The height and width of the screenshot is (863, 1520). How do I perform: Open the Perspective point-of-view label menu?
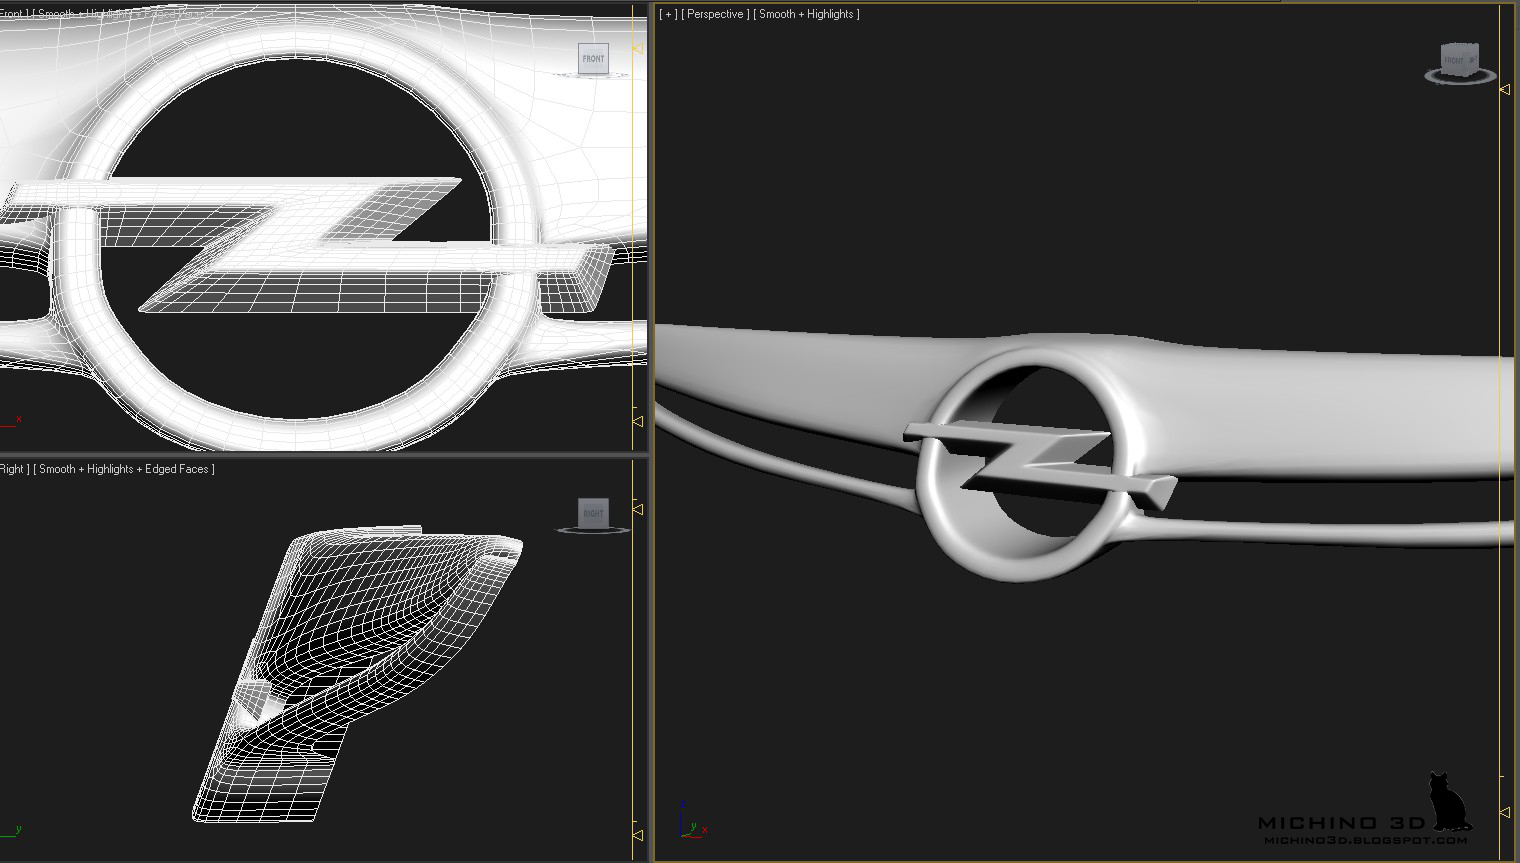point(715,14)
